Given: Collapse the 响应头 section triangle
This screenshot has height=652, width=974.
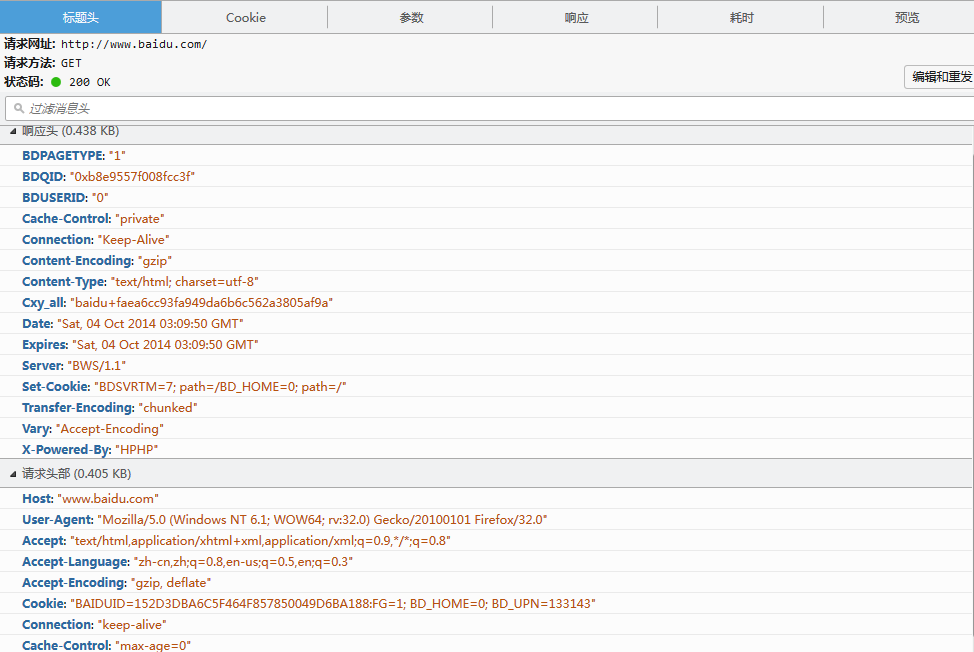Looking at the screenshot, I should pyautogui.click(x=13, y=131).
